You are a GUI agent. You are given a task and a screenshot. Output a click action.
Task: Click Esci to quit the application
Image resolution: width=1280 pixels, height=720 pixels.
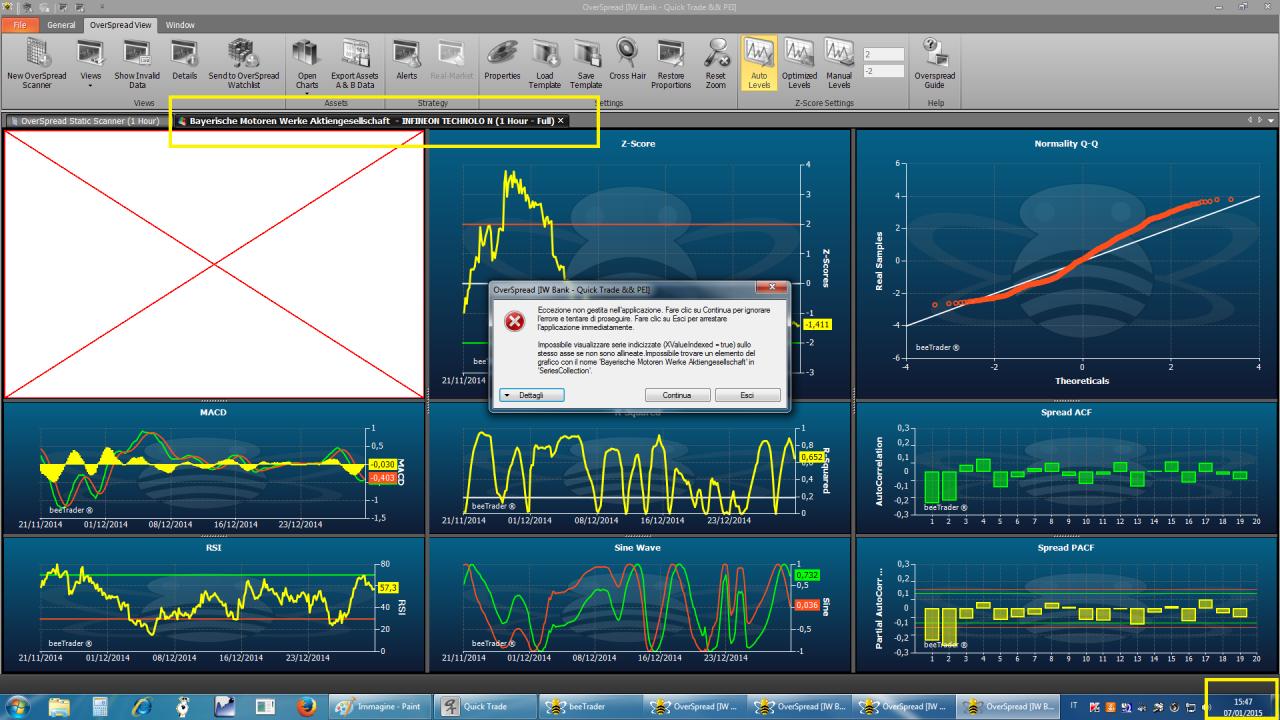747,395
